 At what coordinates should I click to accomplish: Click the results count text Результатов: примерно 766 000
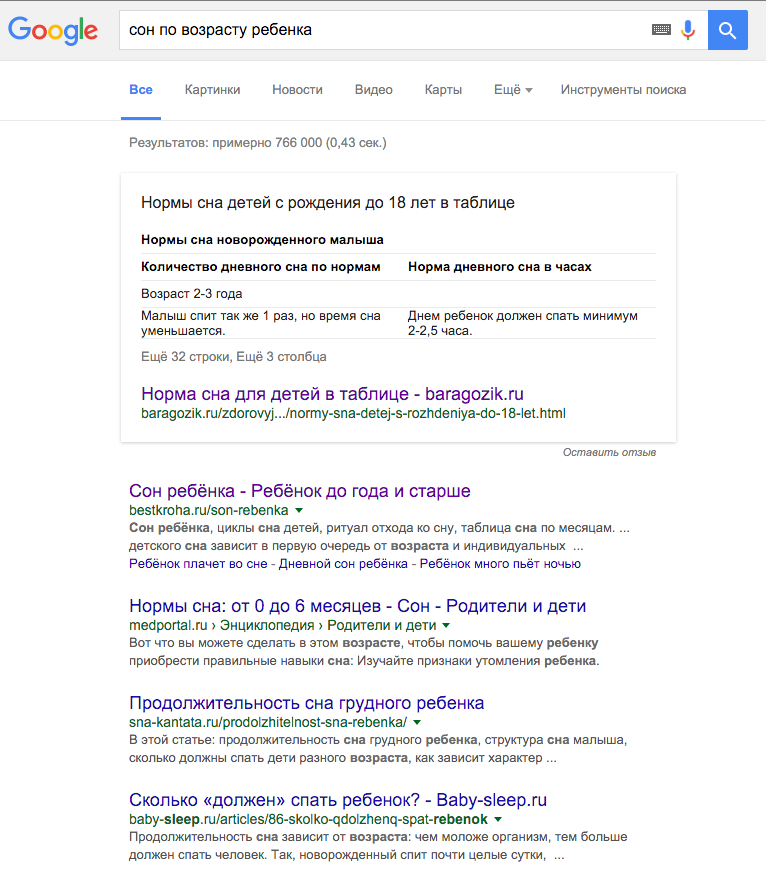258,143
